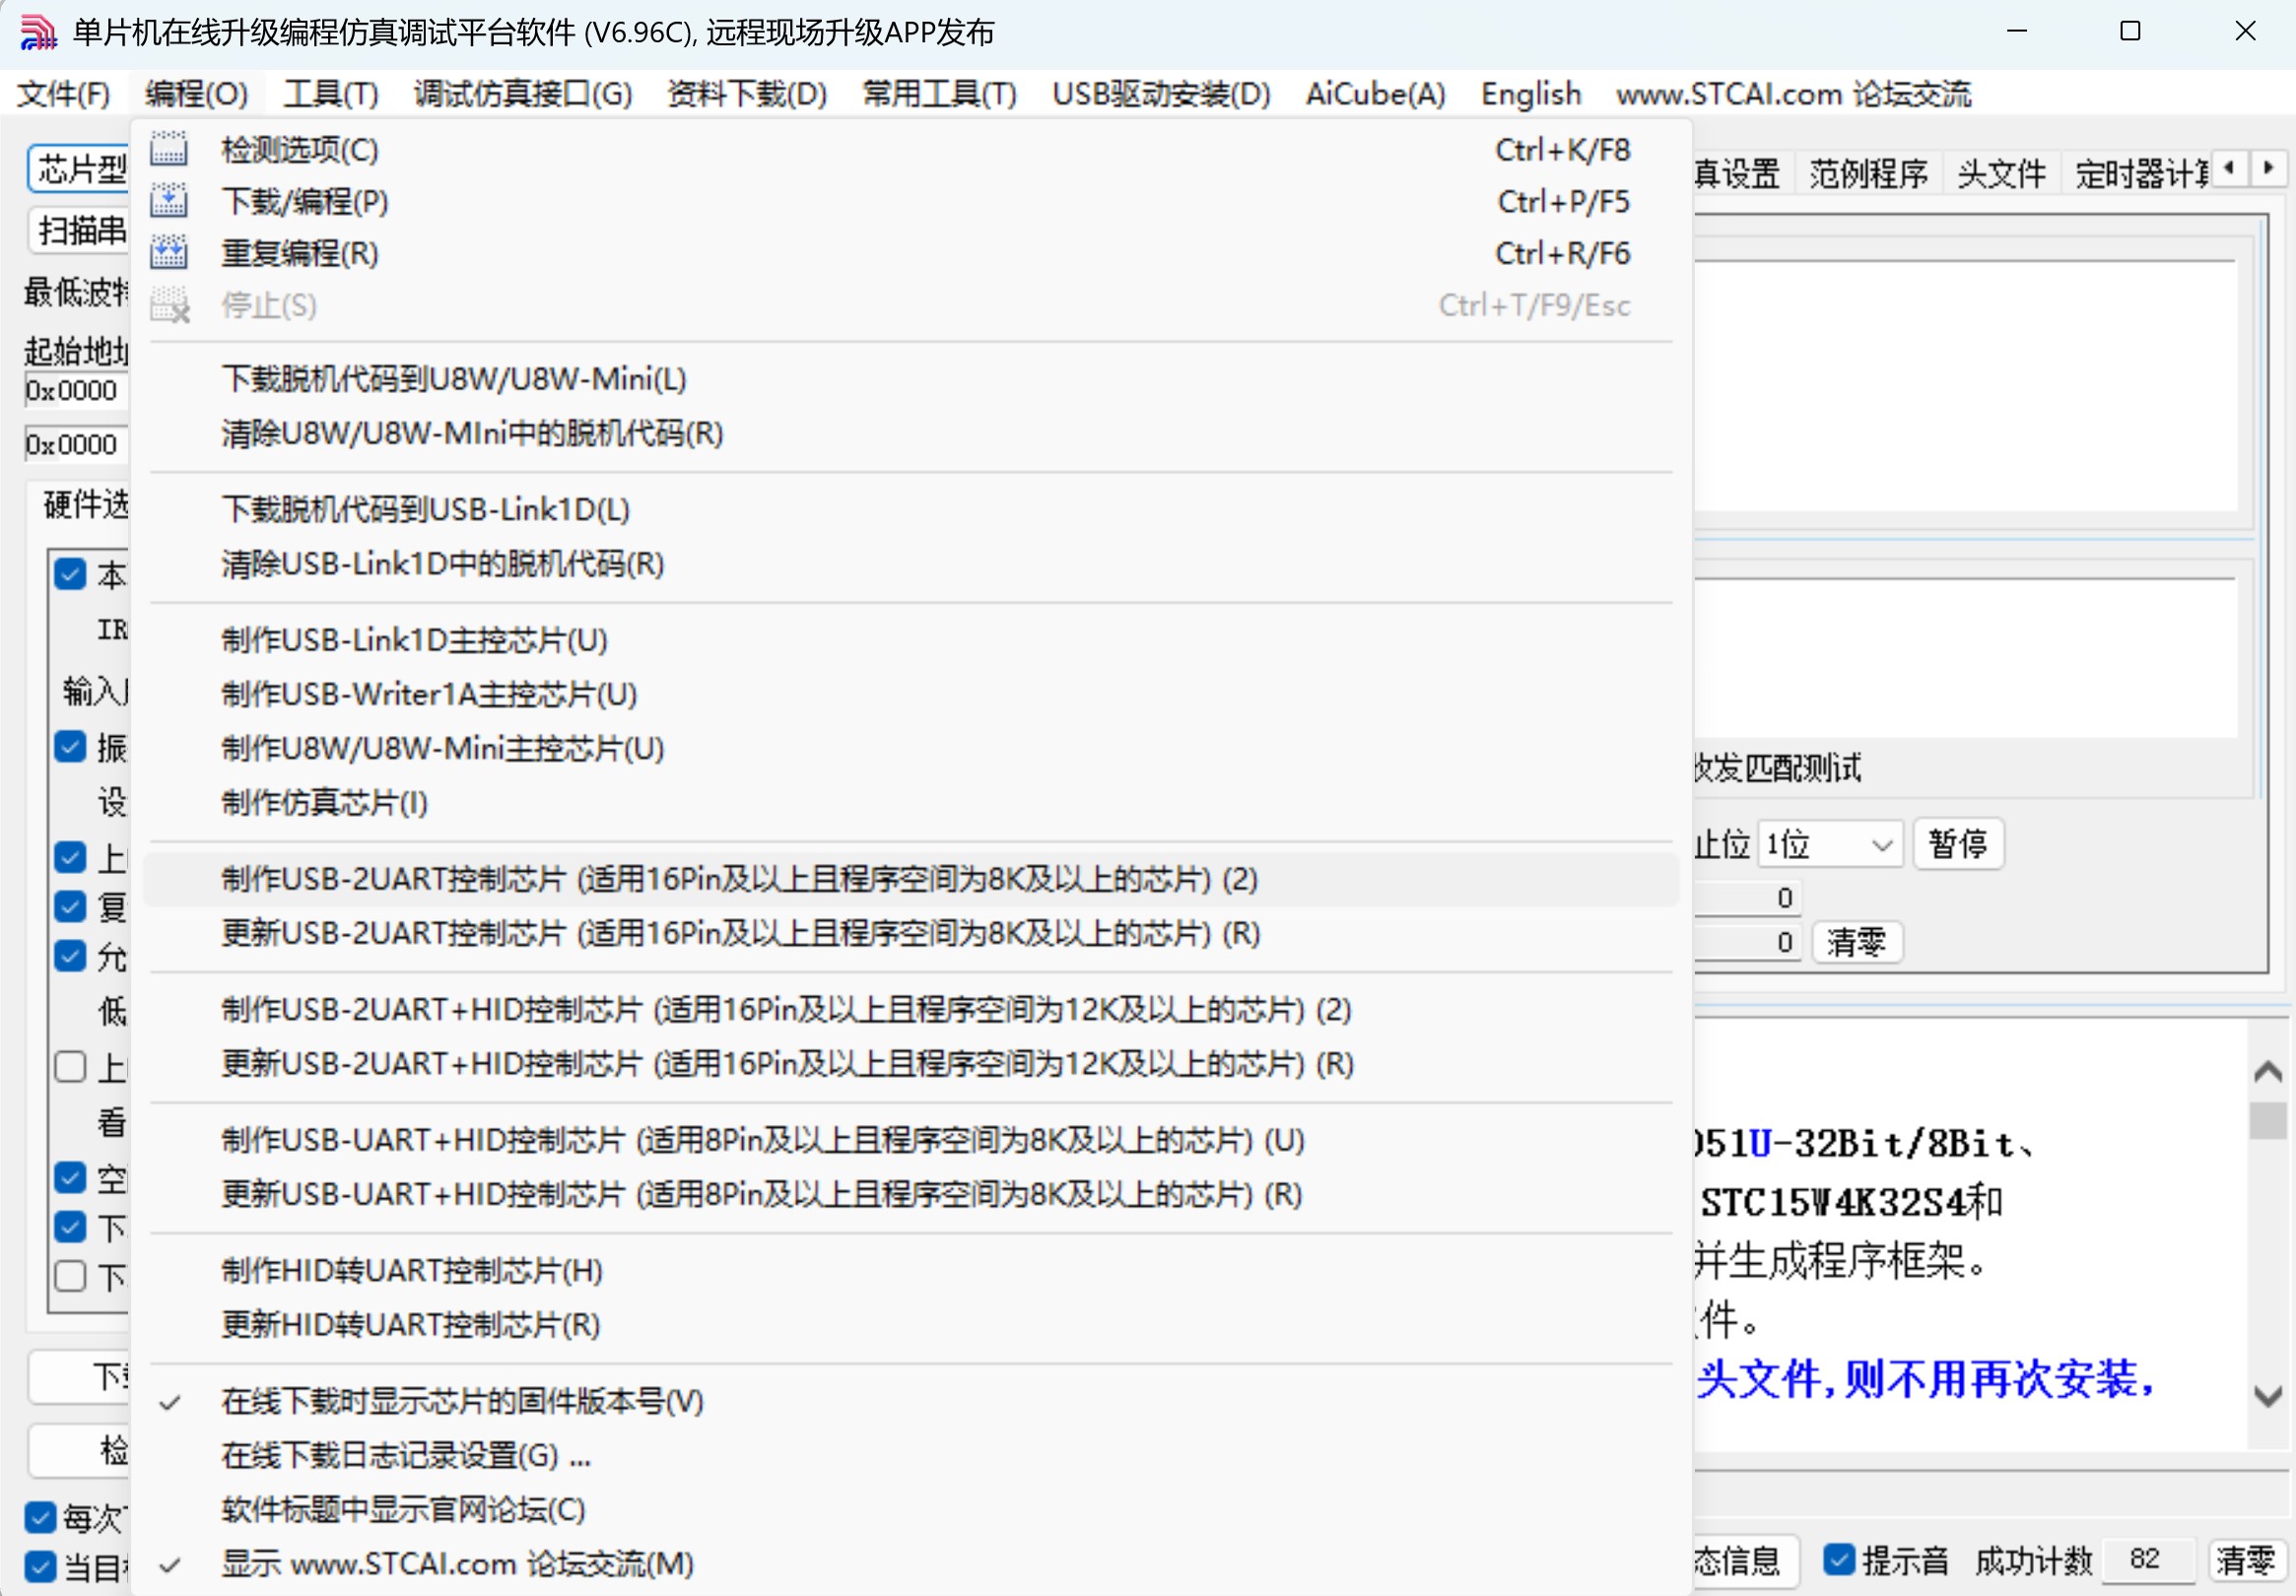The height and width of the screenshot is (1596, 2296).
Task: Click the Detect Options (检测选项) menu icon
Action: coord(168,149)
